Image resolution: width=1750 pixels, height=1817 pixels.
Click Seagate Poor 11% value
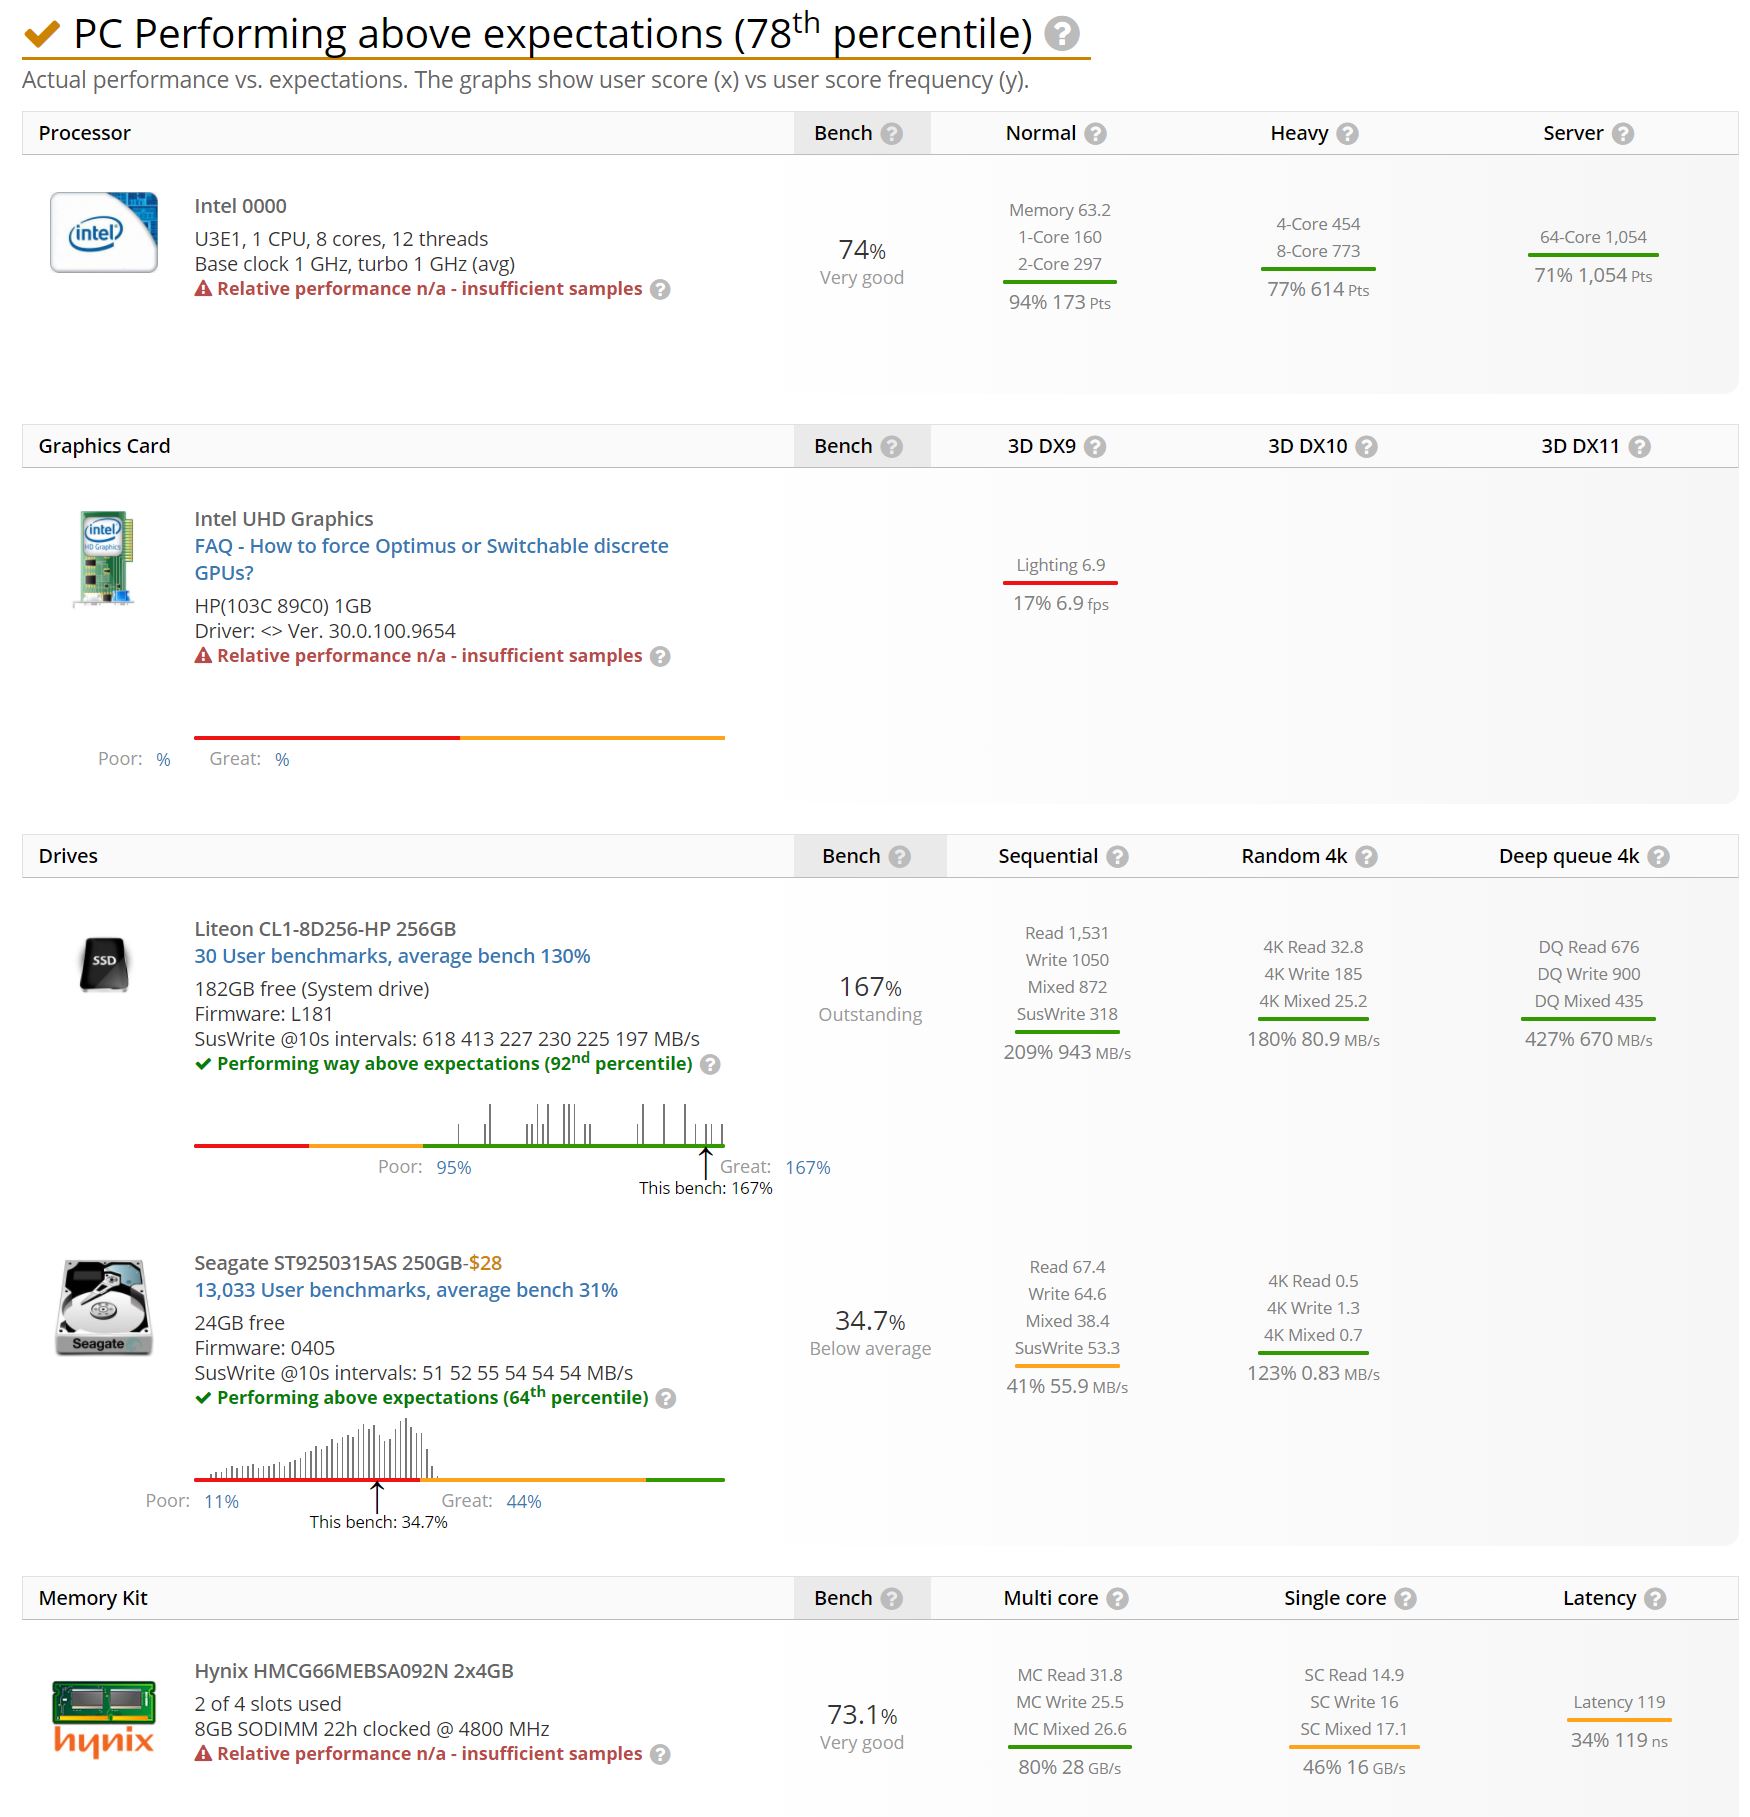[x=222, y=1502]
